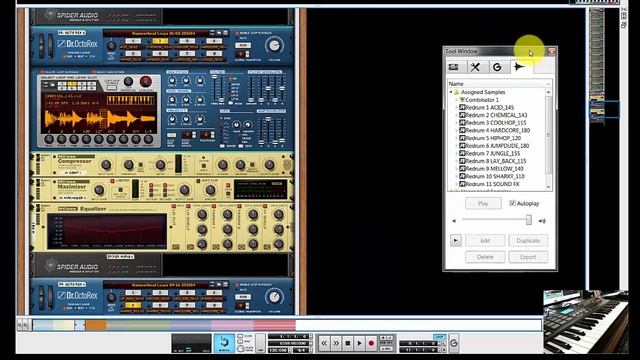Select loop slot 2 on upper Dr. OctoRex
The width and height of the screenshot is (640, 360).
(160, 41)
